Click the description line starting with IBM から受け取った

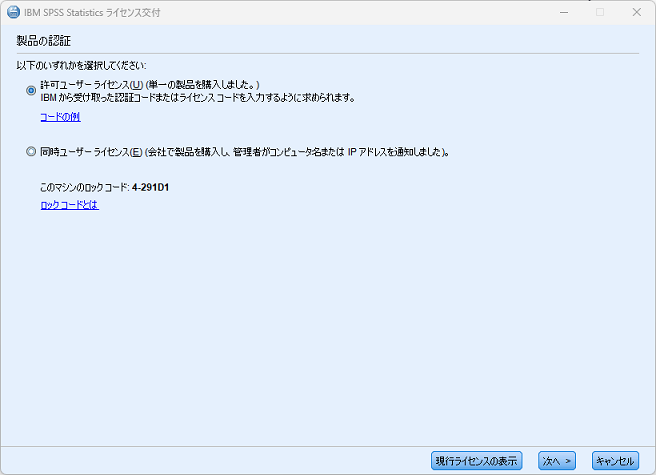point(198,98)
